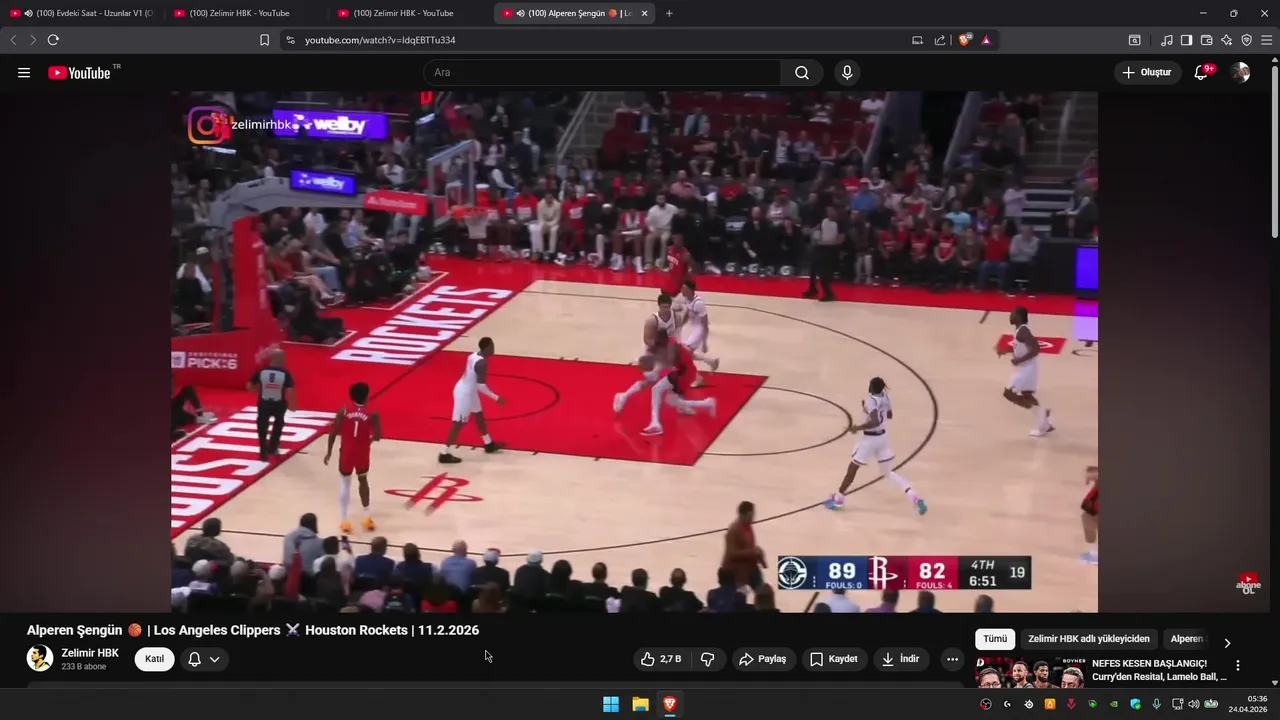Open NVIDIA tray icon
The width and height of the screenshot is (1280, 720).
[x=1114, y=704]
